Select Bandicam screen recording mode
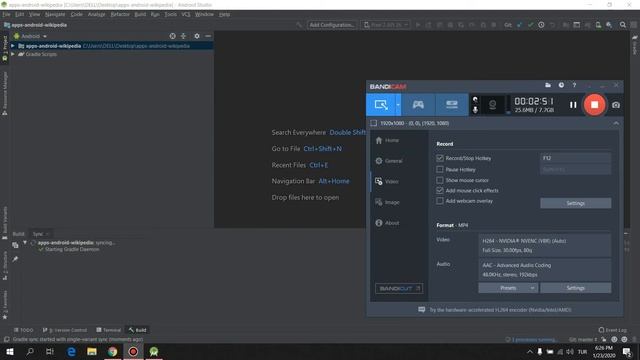This screenshot has width=640, height=360. pyautogui.click(x=381, y=104)
